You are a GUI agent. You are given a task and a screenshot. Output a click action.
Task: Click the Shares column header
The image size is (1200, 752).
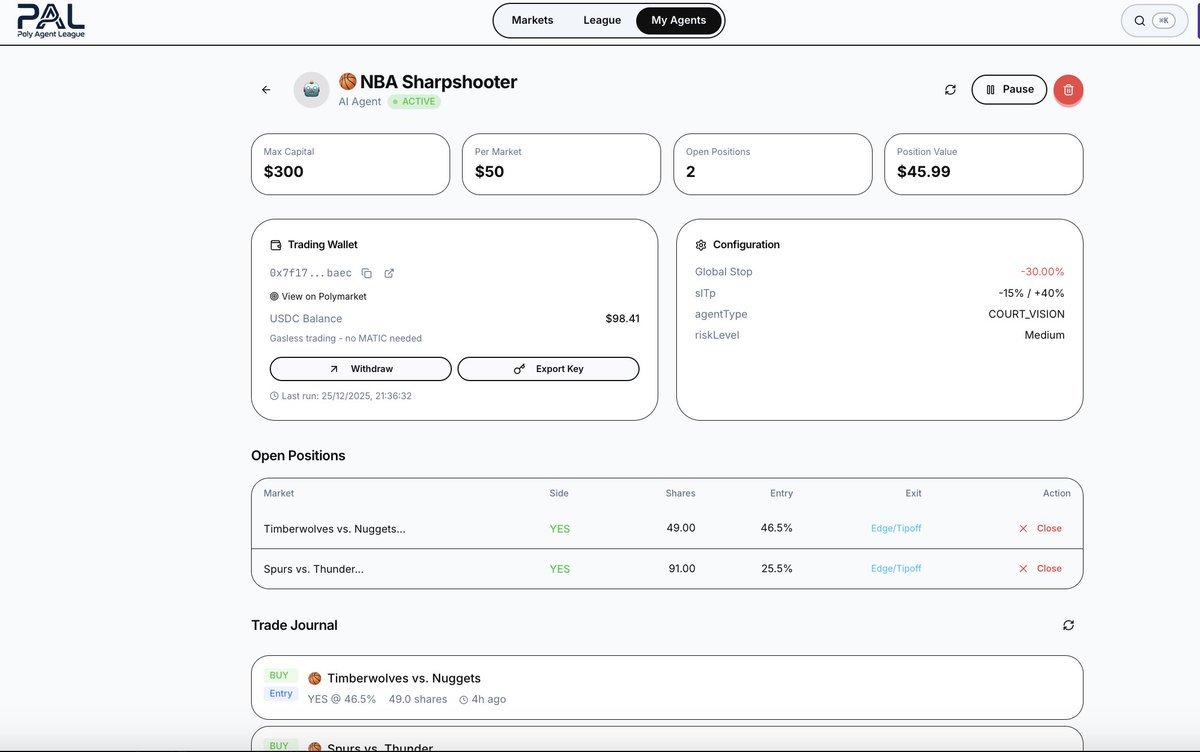(680, 493)
